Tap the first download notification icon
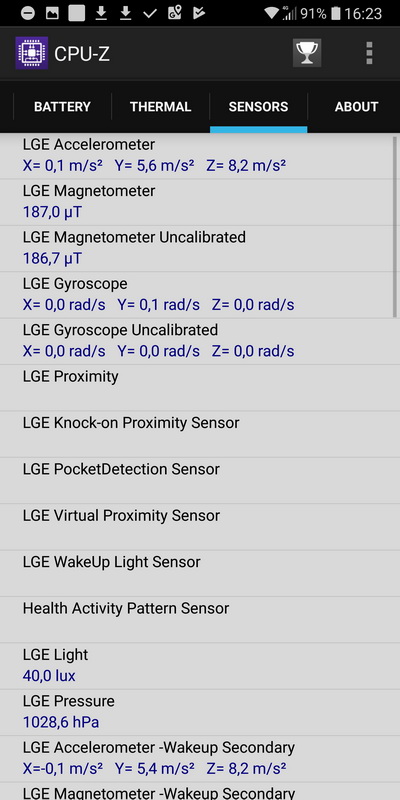 [102, 13]
